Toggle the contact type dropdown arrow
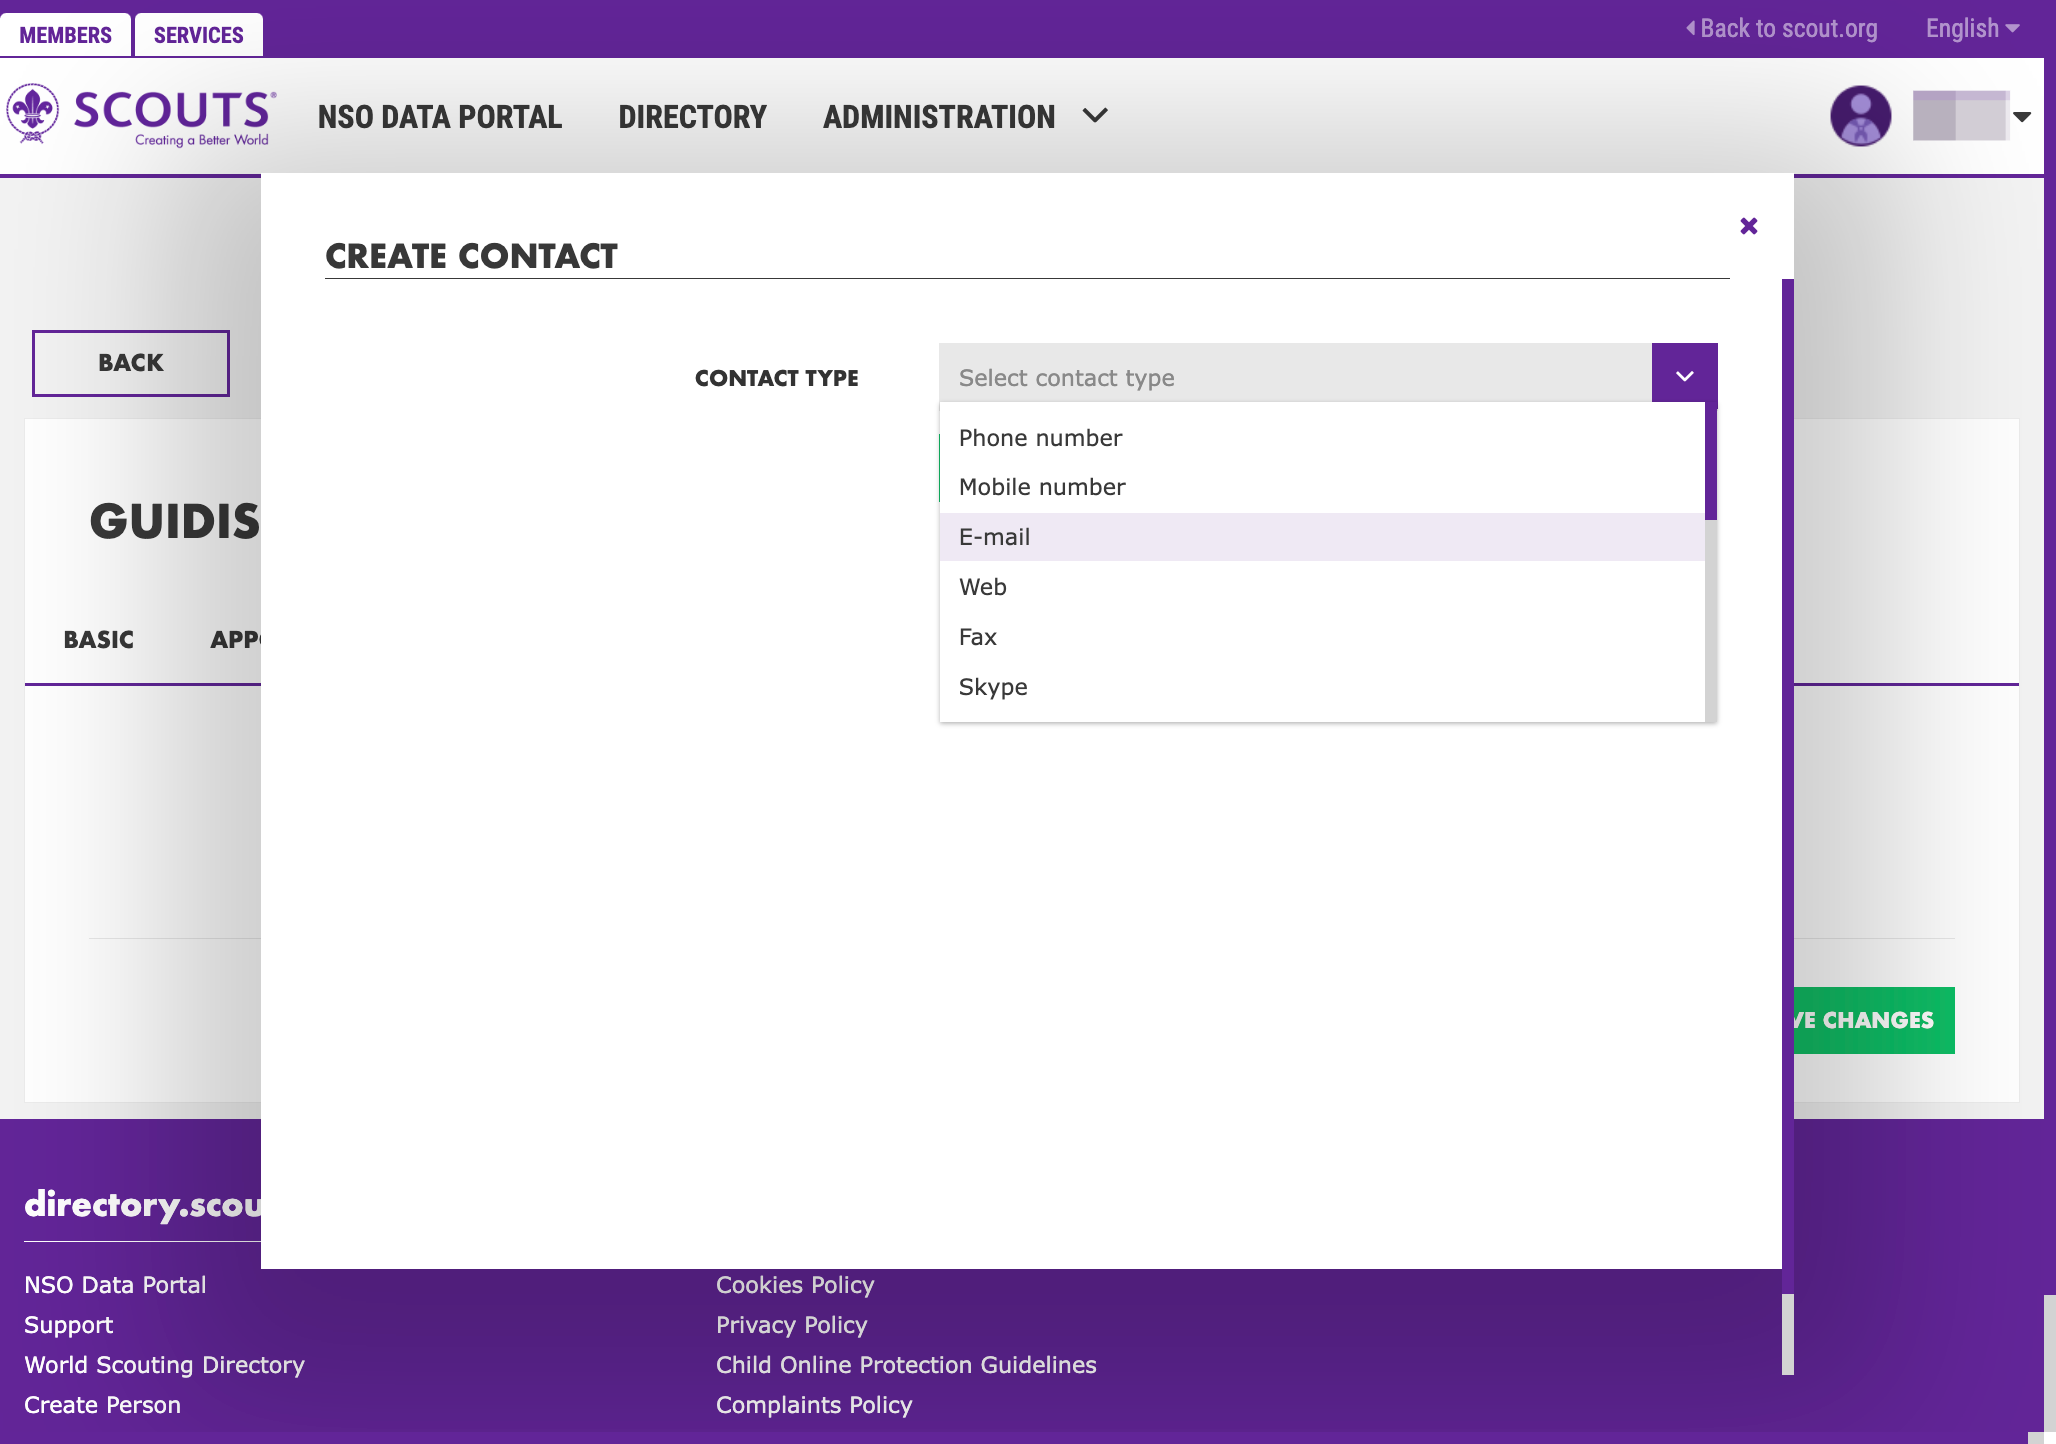 [1684, 376]
